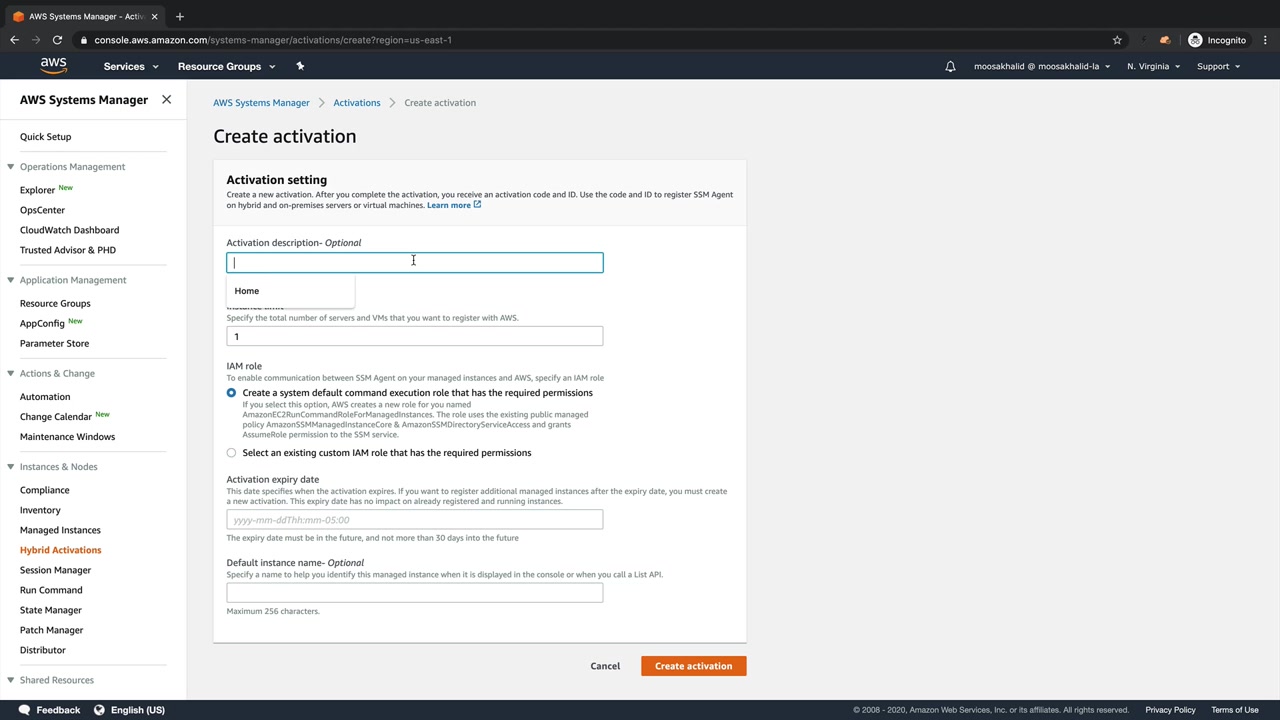Click the external link icon next to Learn more
The width and height of the screenshot is (1280, 720).
[x=477, y=205]
